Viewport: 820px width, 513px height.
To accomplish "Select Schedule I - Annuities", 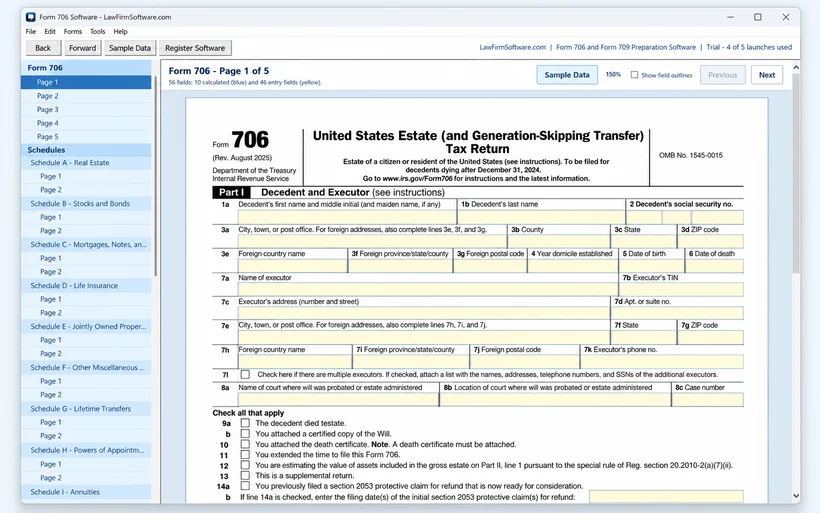I will [x=86, y=492].
